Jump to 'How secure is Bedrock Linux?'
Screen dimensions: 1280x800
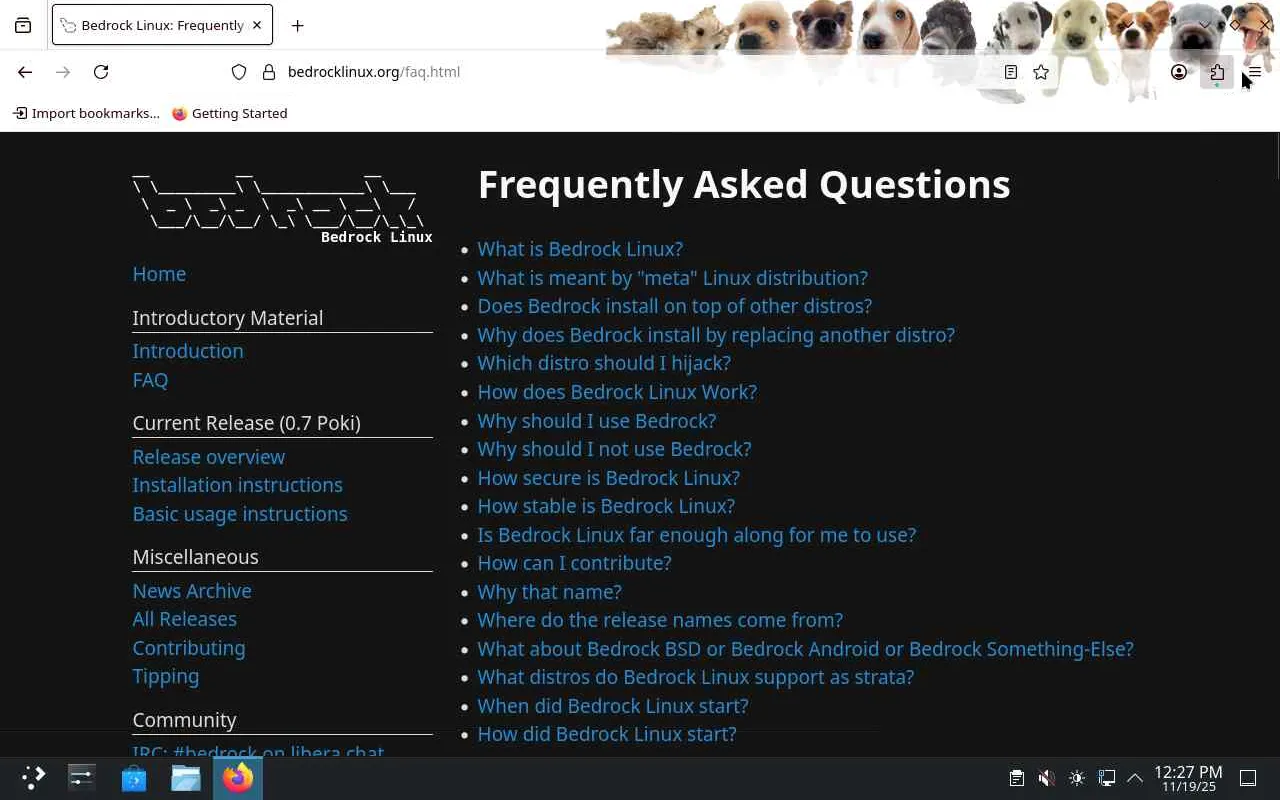(x=609, y=478)
